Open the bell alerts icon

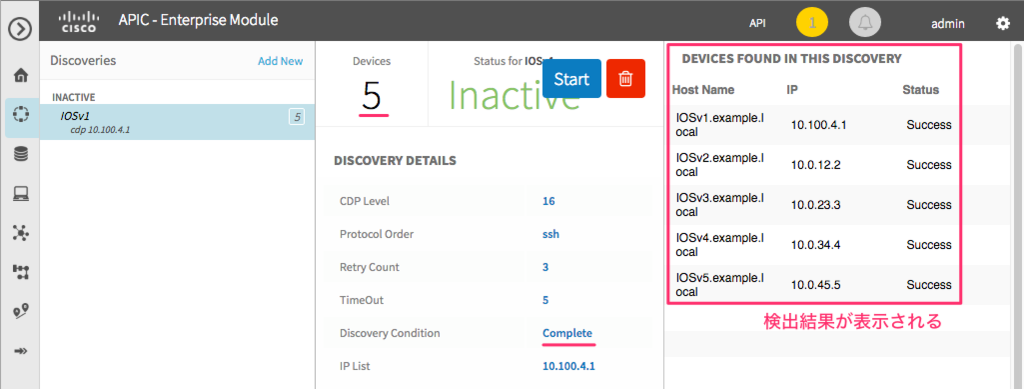coord(865,23)
